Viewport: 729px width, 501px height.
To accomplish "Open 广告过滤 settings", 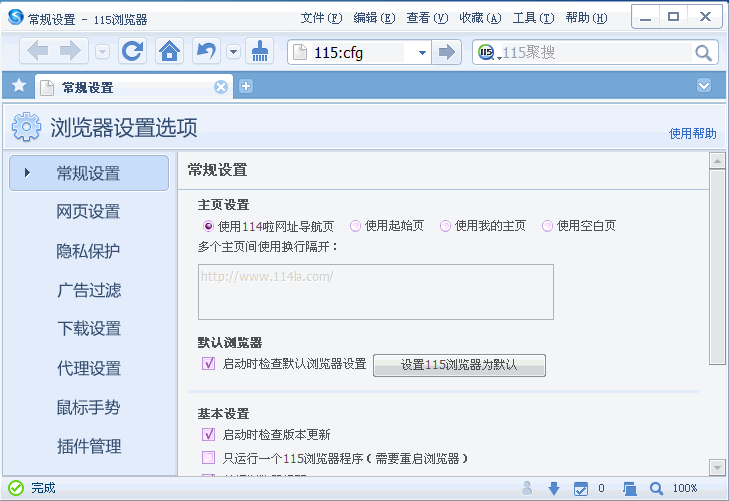I will (x=89, y=290).
